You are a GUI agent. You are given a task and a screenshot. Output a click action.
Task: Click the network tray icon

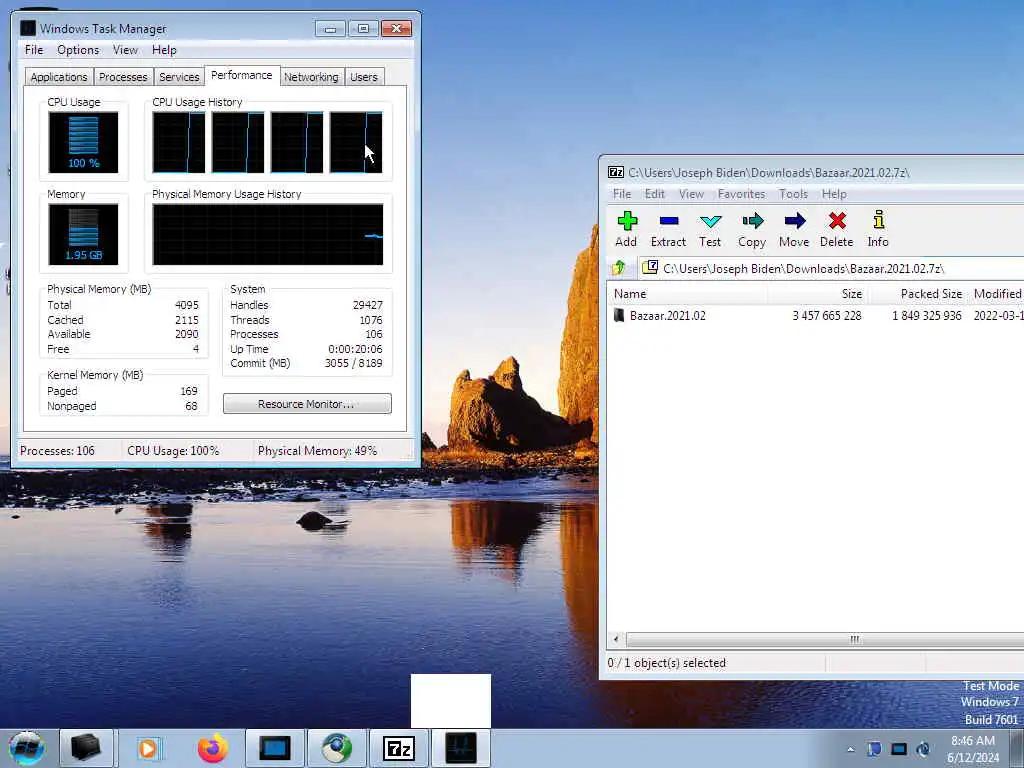899,749
